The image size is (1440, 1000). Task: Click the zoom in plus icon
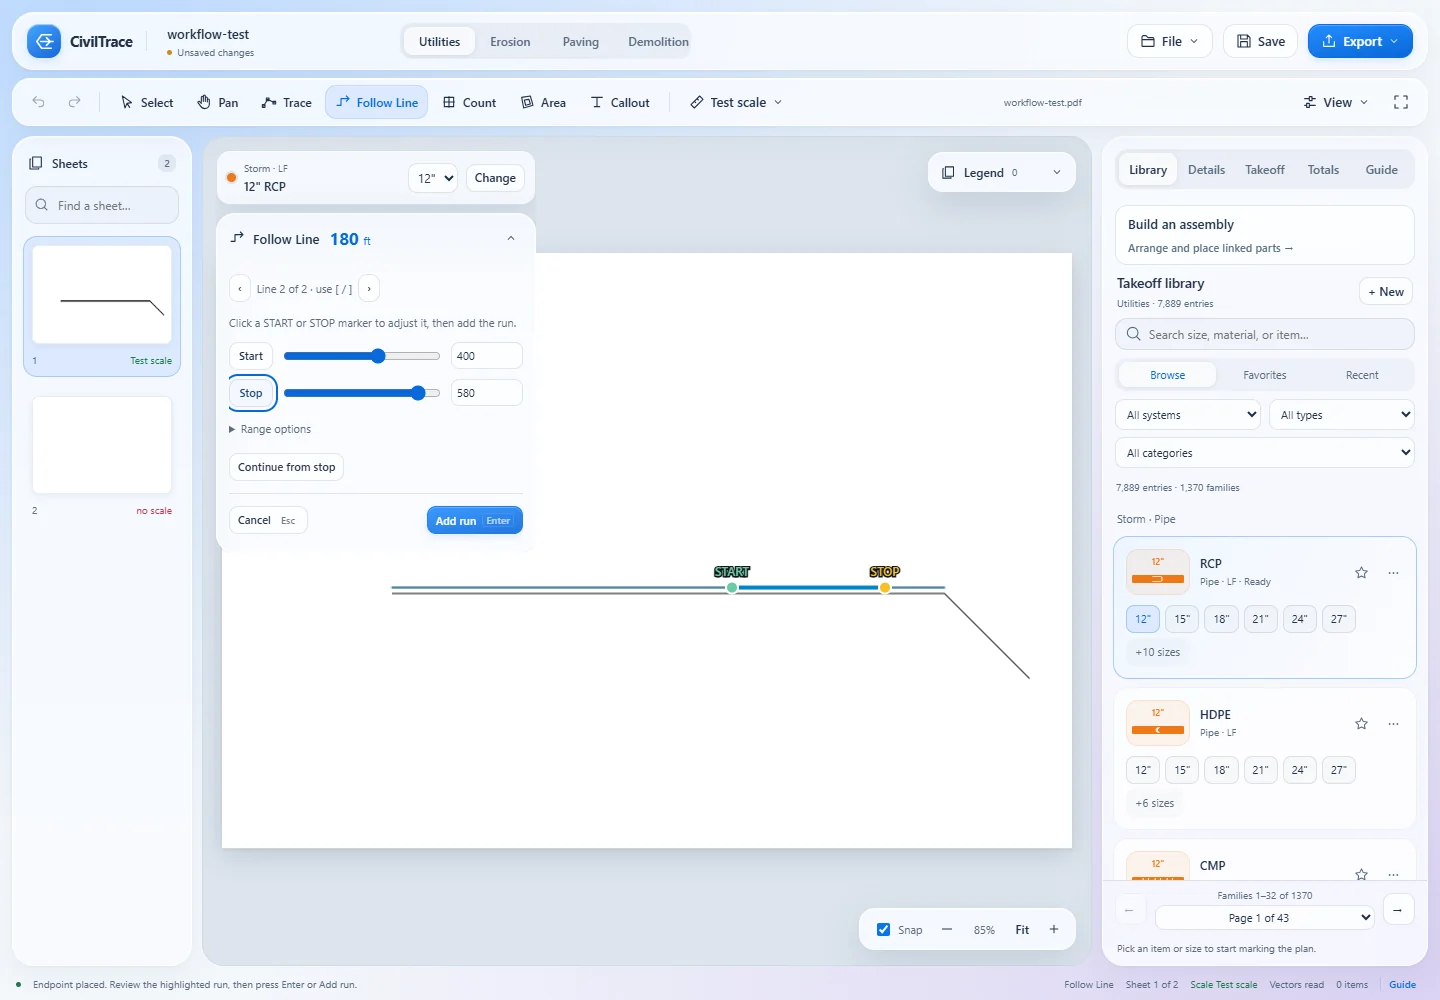(1054, 929)
